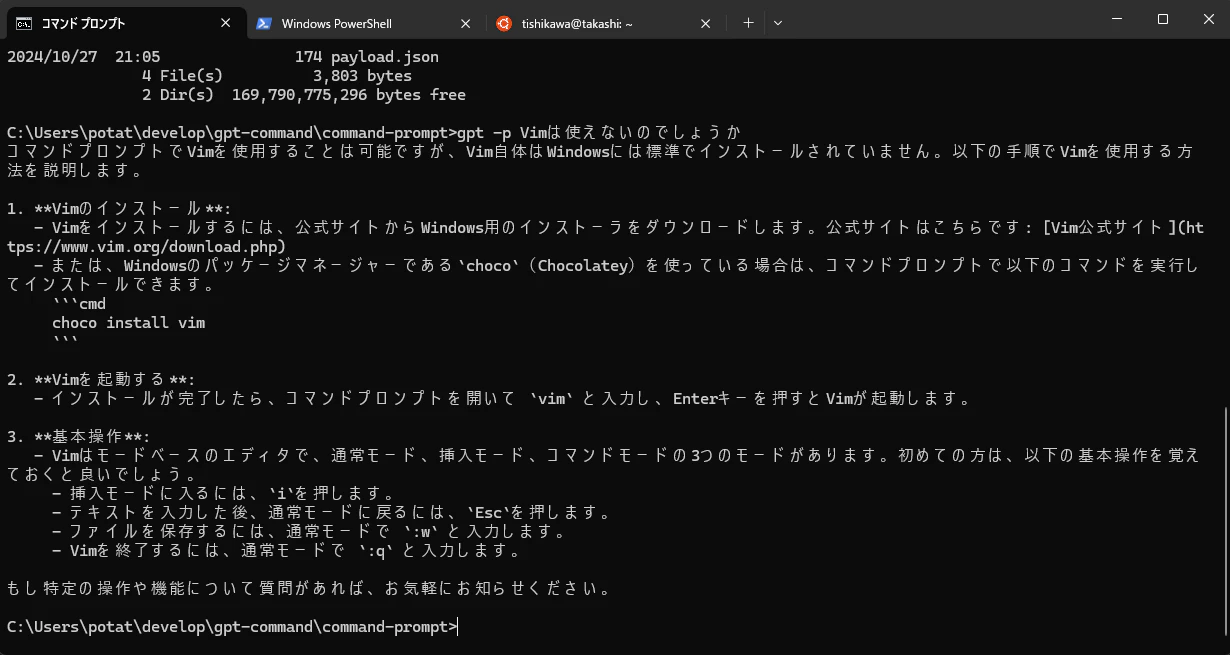The image size is (1230, 655).
Task: Switch to the Windows PowerShell tab
Action: point(363,23)
